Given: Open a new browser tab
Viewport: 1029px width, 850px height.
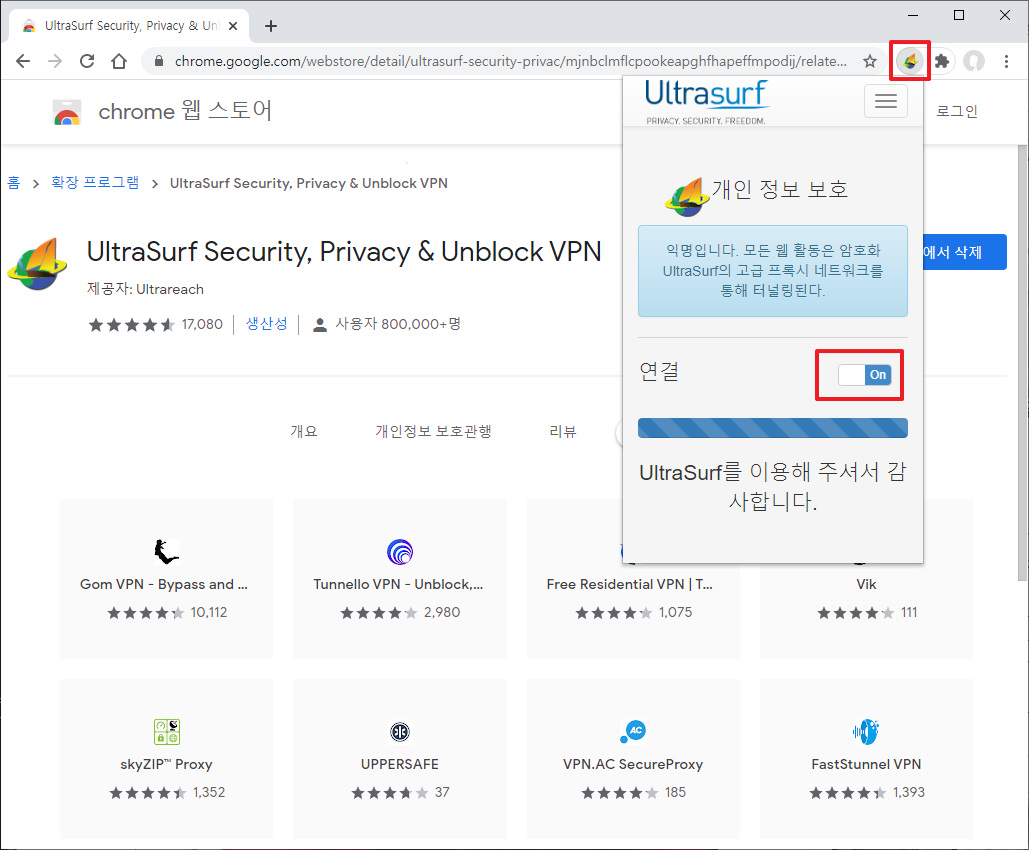Looking at the screenshot, I should (x=270, y=26).
